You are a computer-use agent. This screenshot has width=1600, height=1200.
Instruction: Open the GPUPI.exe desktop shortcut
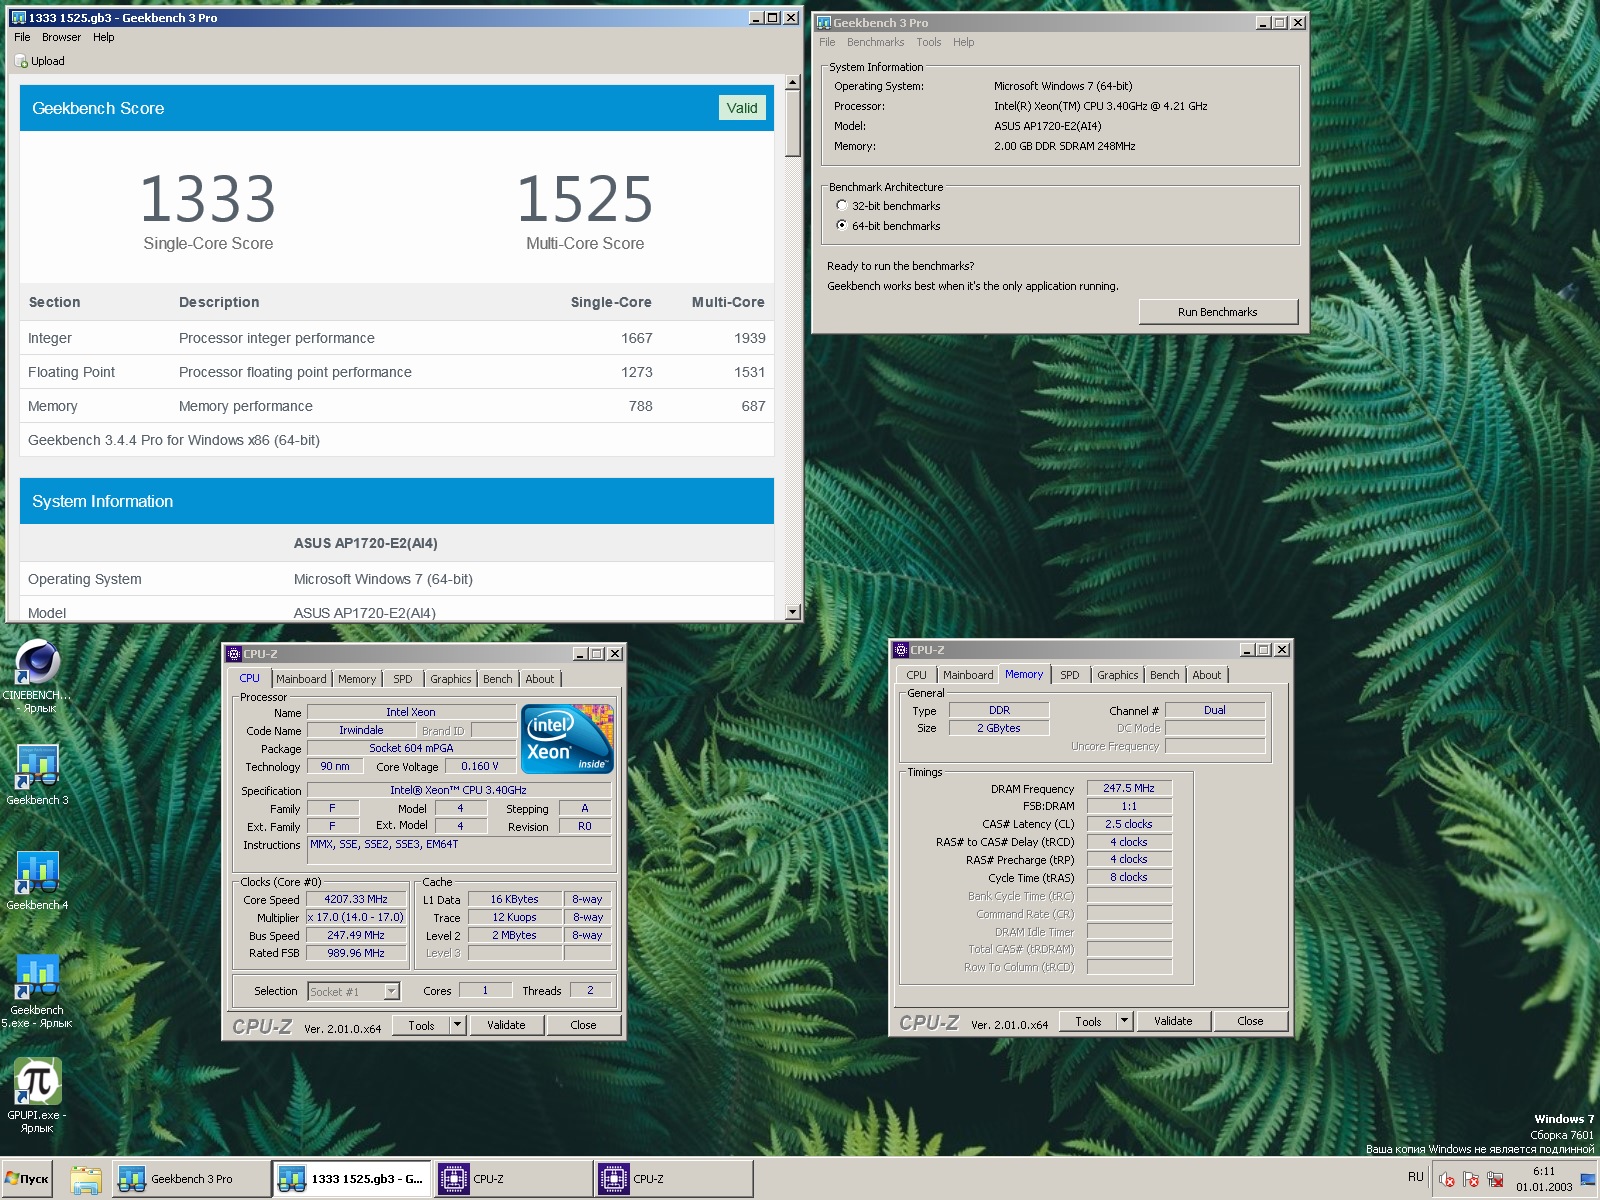tap(37, 1096)
